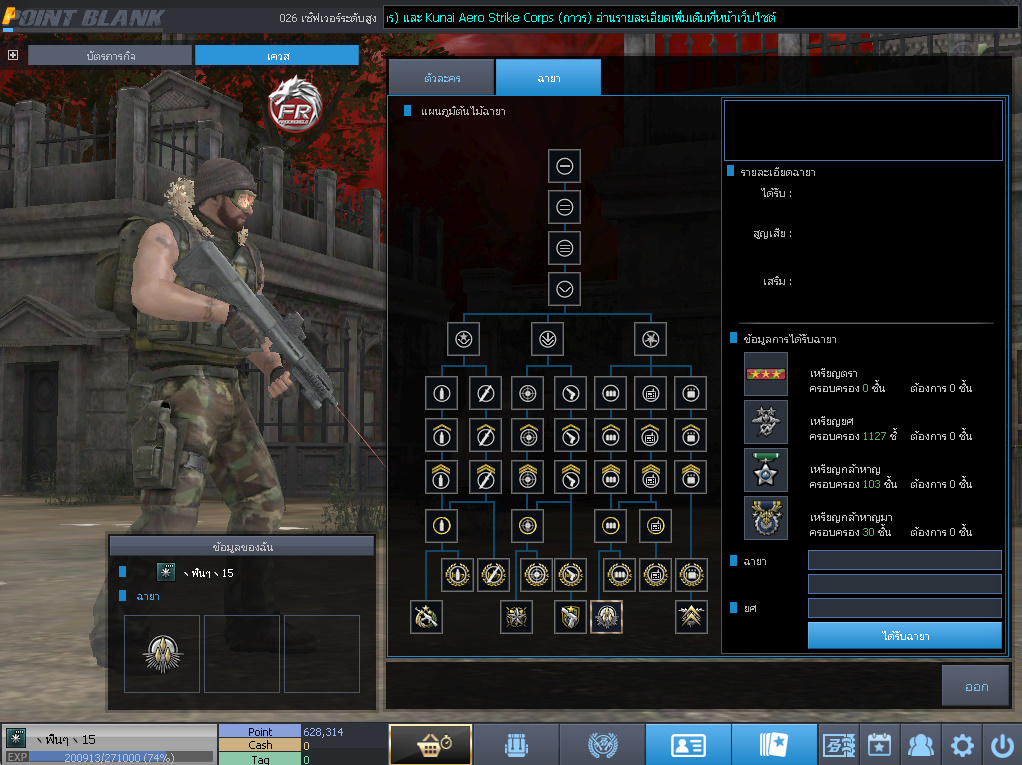
Task: Open the inventory backpack icon
Action: tap(515, 745)
